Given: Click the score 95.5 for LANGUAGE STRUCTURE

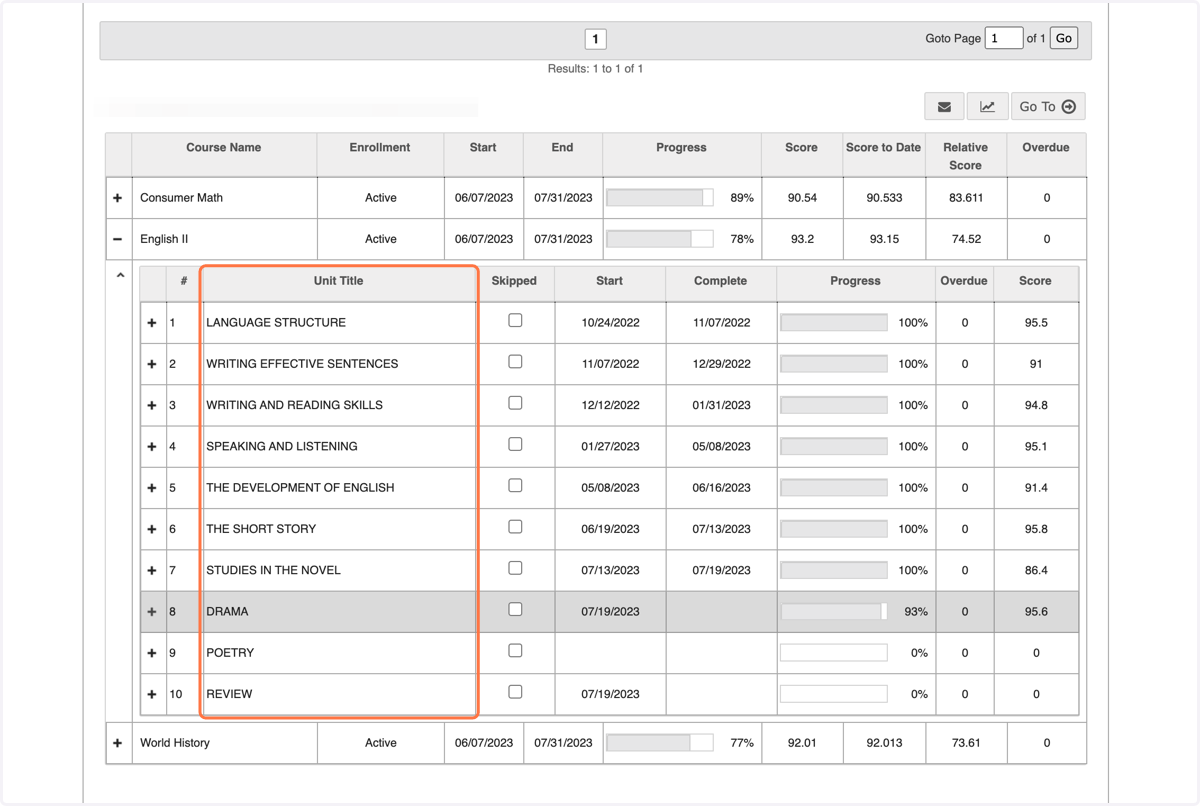Looking at the screenshot, I should coord(1036,323).
